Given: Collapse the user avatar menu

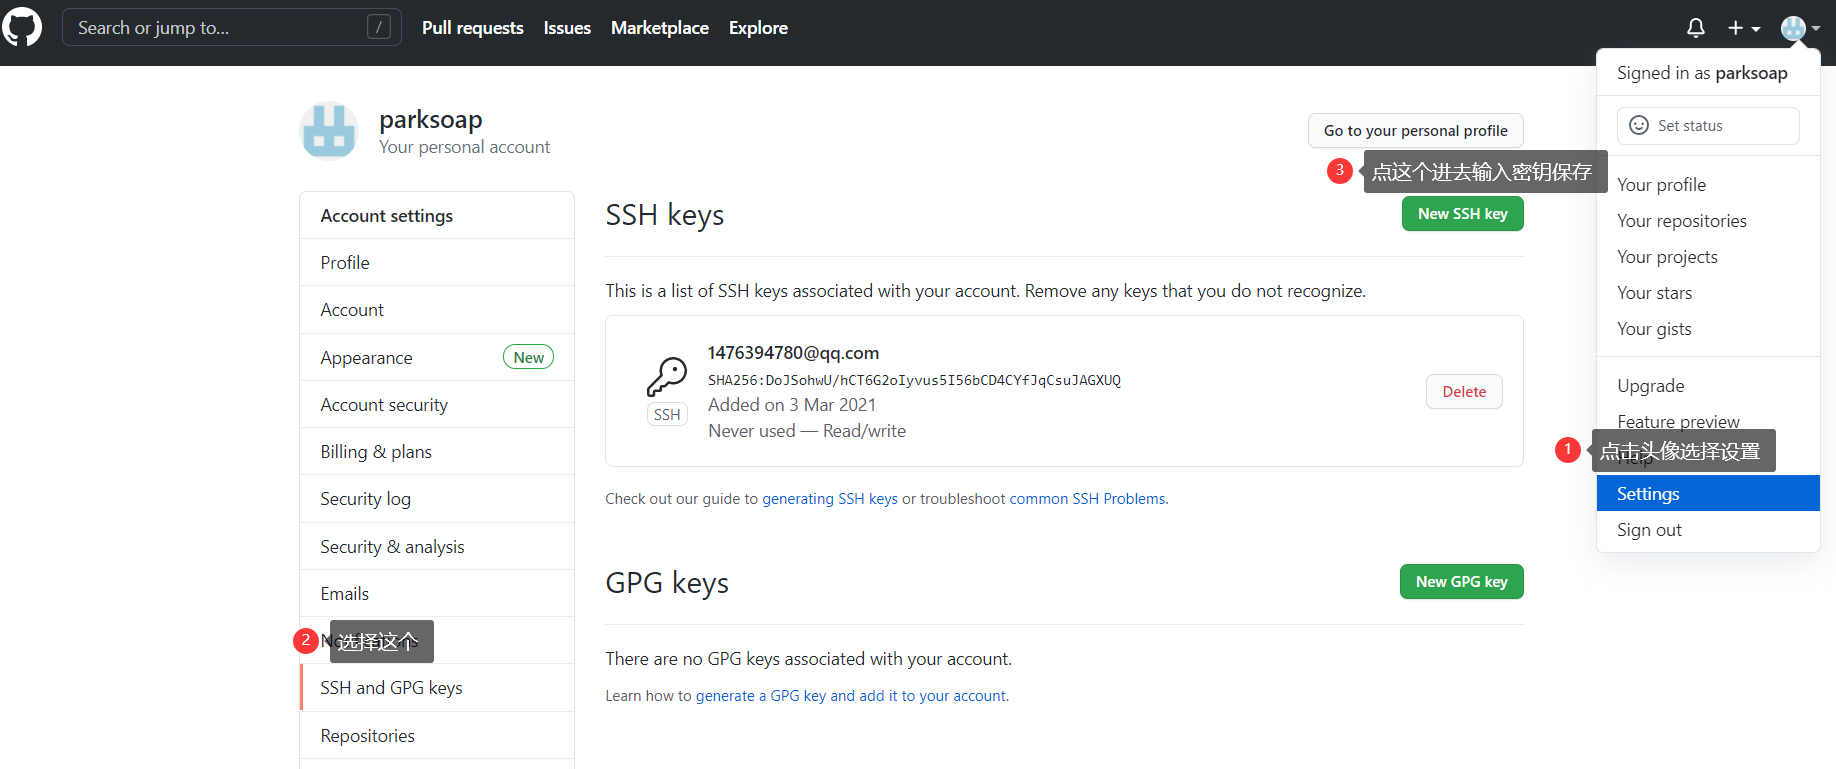Looking at the screenshot, I should pos(1800,28).
